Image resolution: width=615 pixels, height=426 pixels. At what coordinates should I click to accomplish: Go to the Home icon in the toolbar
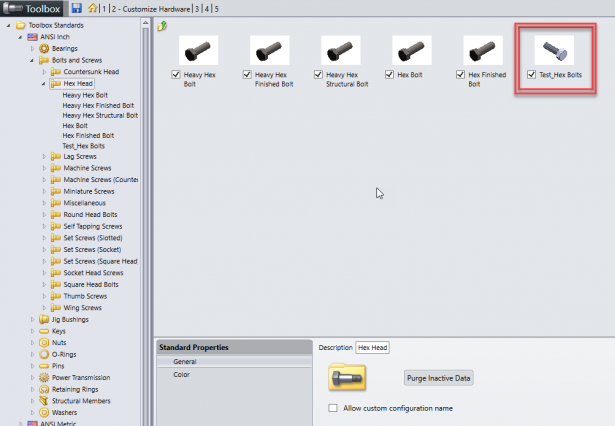point(93,8)
